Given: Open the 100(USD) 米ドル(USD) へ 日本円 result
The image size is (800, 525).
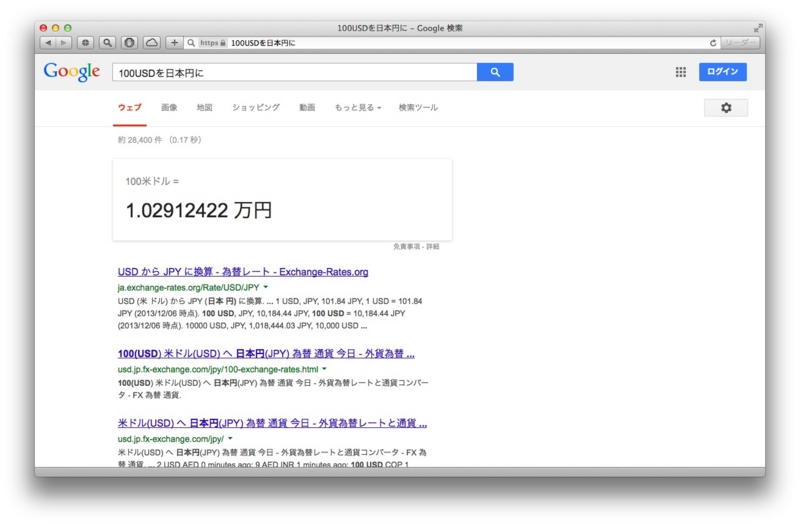Looking at the screenshot, I should coord(266,354).
